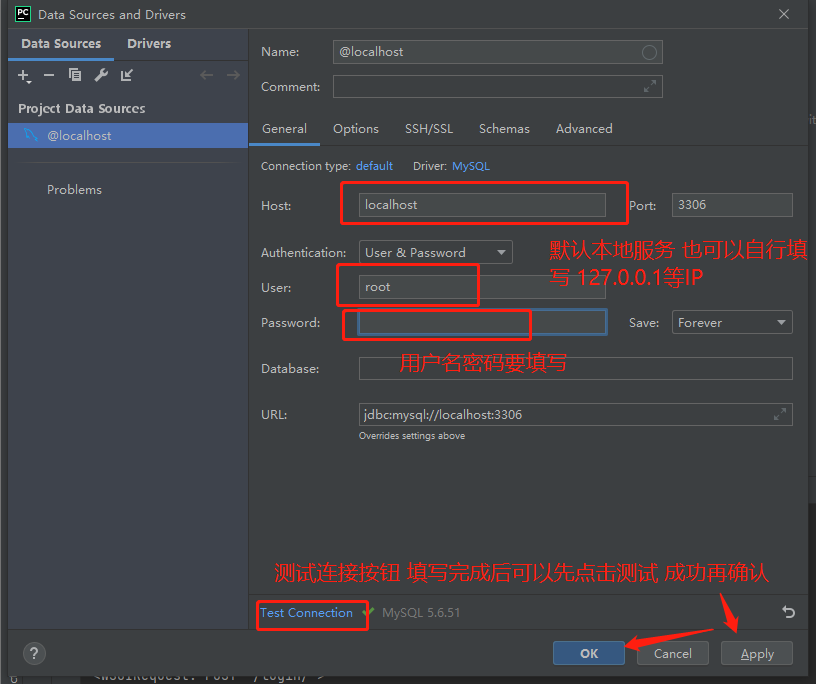Image resolution: width=816 pixels, height=684 pixels.
Task: Click the Database input field
Action: (x=576, y=369)
